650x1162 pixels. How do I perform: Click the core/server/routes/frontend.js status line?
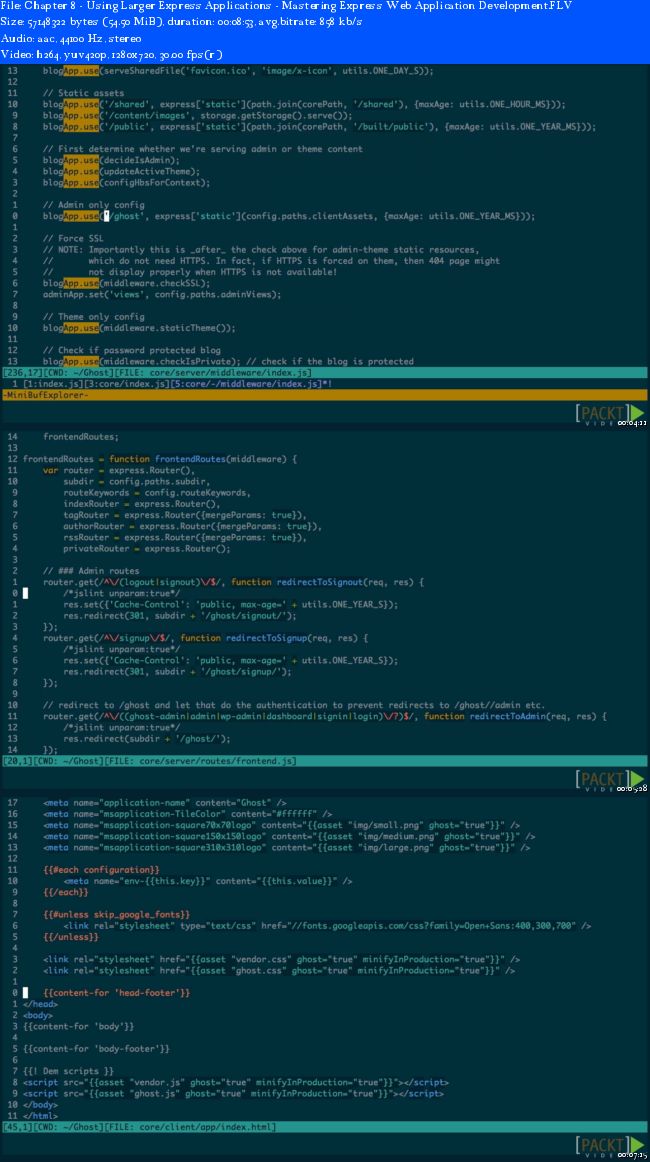click(x=325, y=761)
